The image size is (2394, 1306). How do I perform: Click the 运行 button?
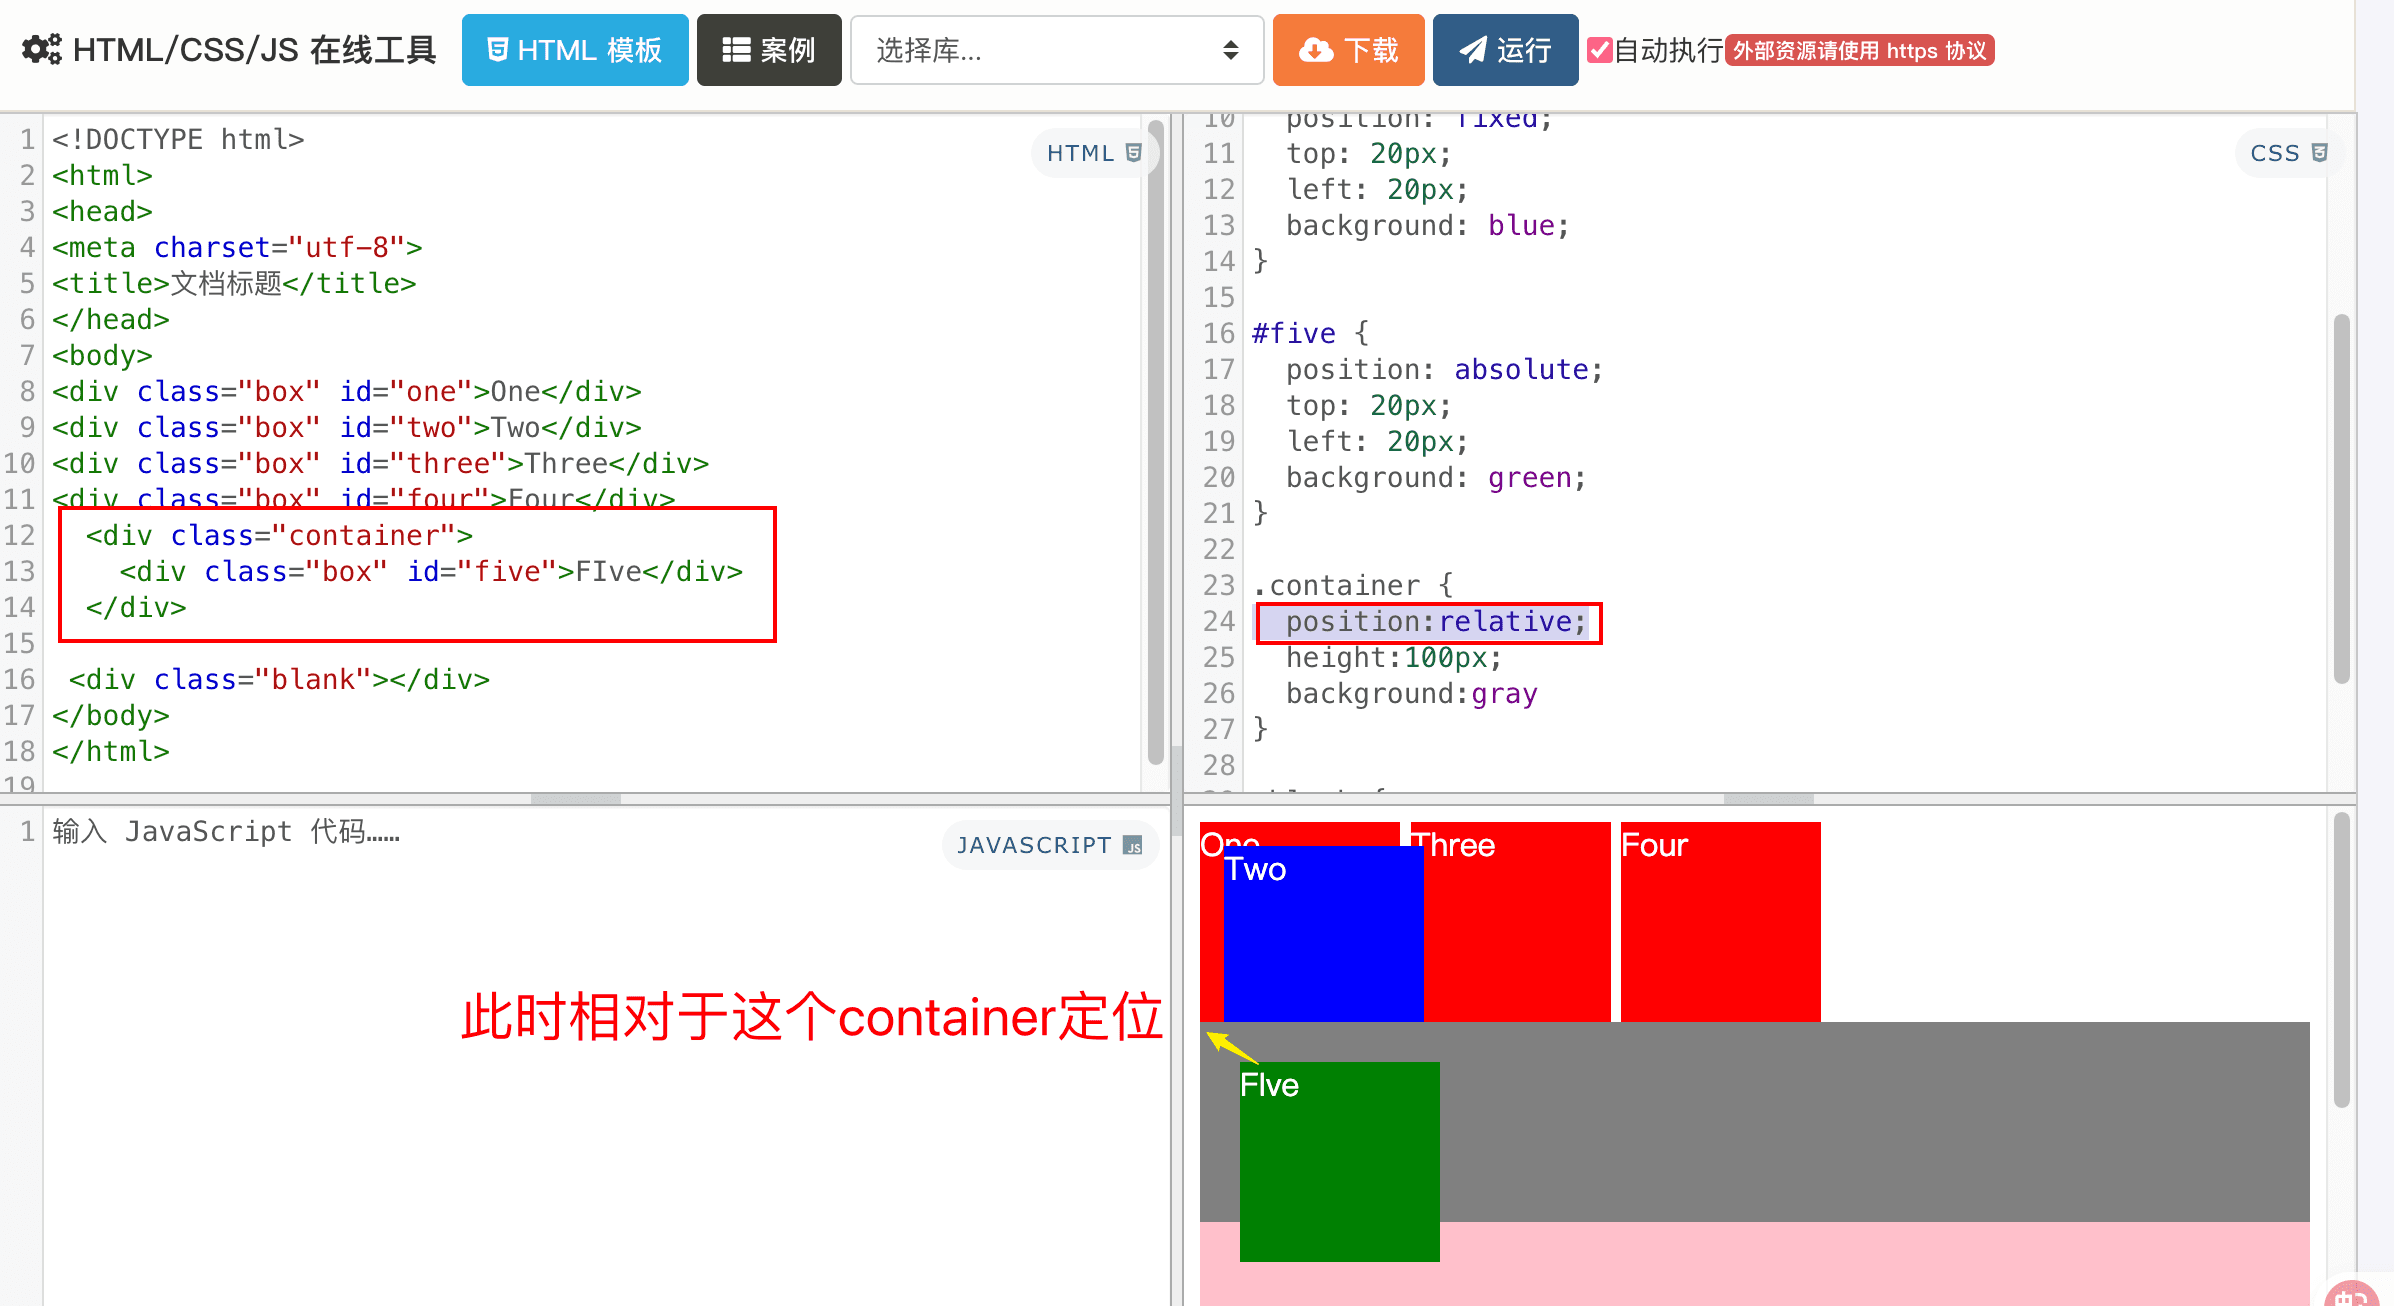tap(1505, 50)
